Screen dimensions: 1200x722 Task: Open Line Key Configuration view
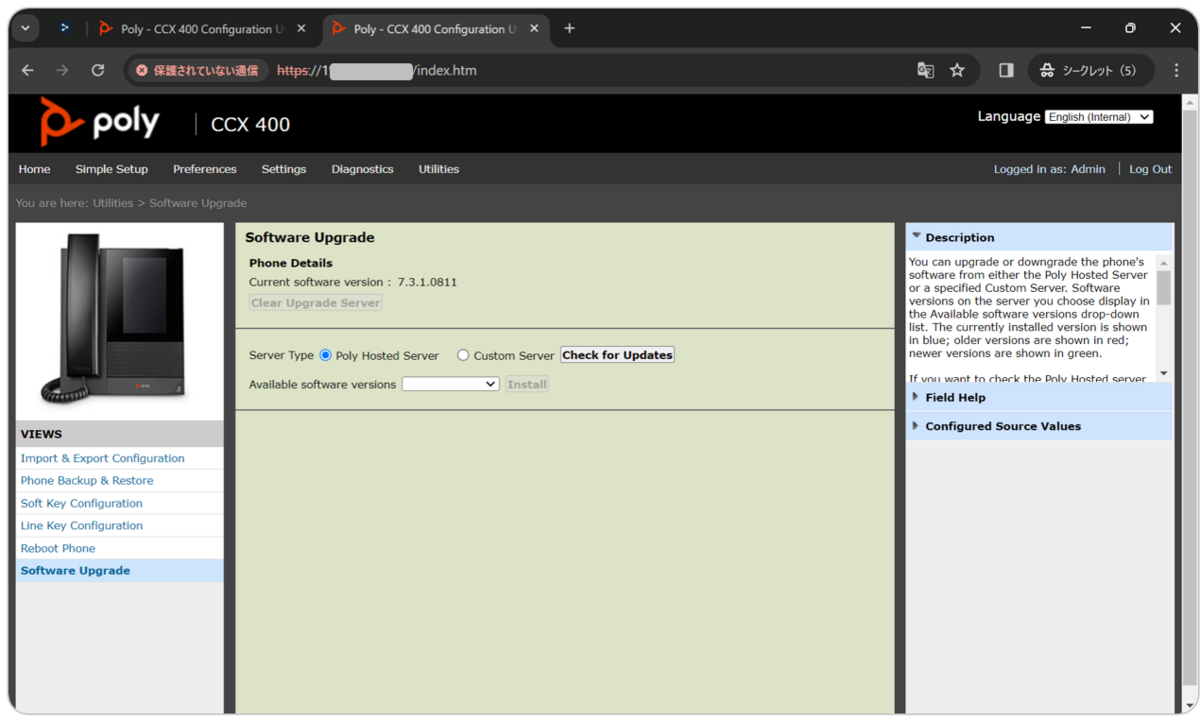coord(82,526)
